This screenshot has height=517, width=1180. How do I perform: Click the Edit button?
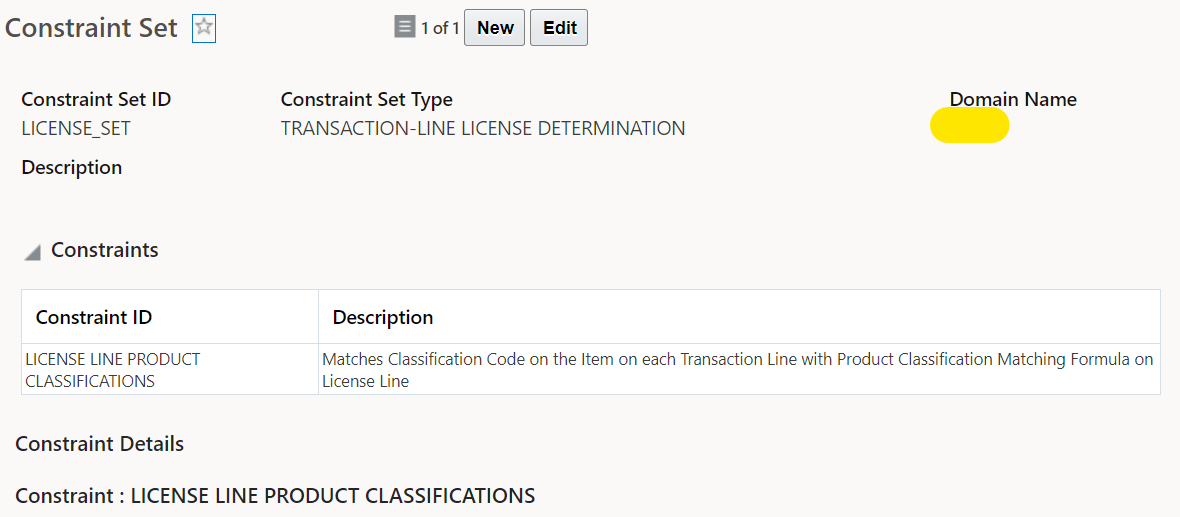(x=559, y=28)
